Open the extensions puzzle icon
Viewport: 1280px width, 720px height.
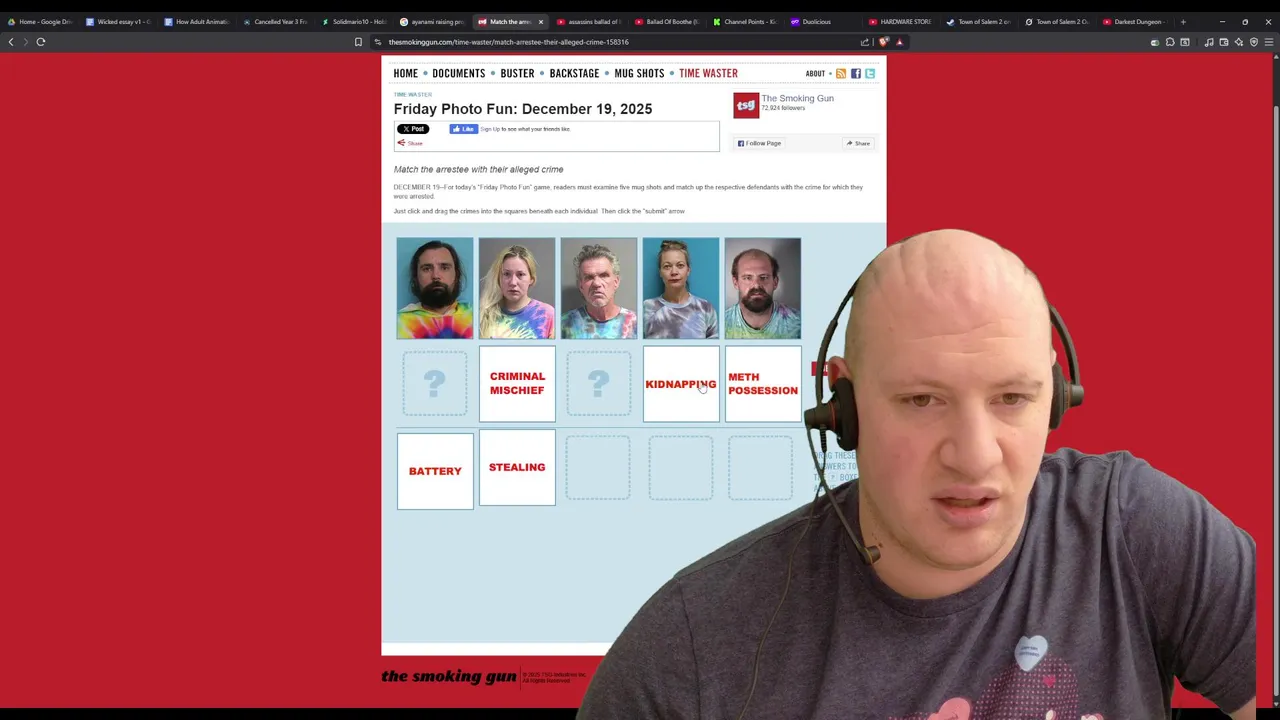point(1170,42)
